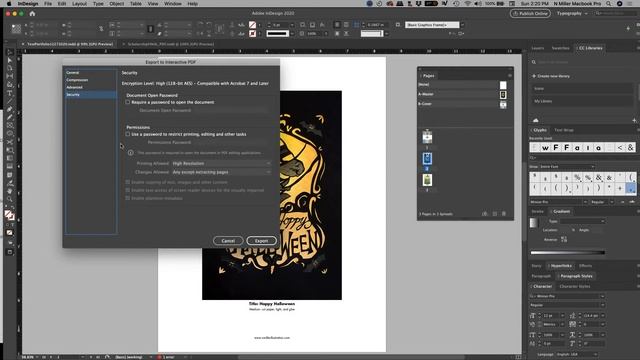Screen dimensions: 640x360
Task: Open the Layout menu in menu bar
Action: point(79,3)
